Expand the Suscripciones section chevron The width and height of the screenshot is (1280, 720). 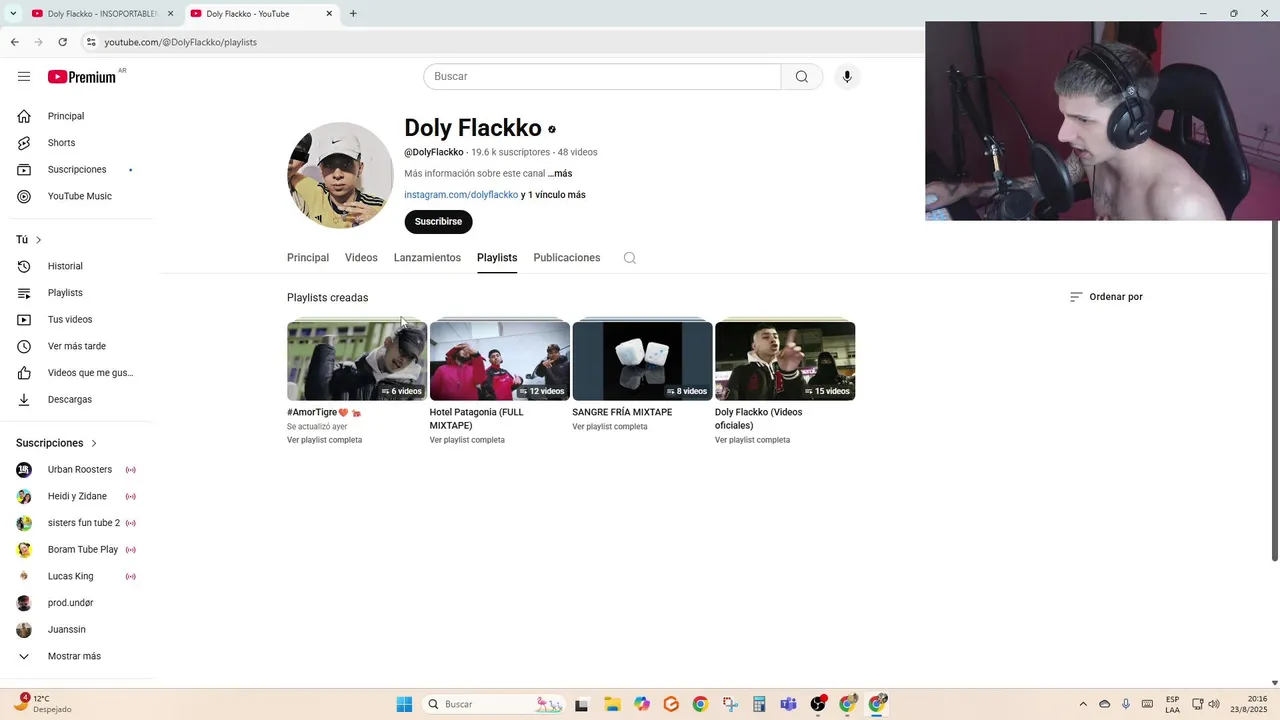[x=94, y=443]
